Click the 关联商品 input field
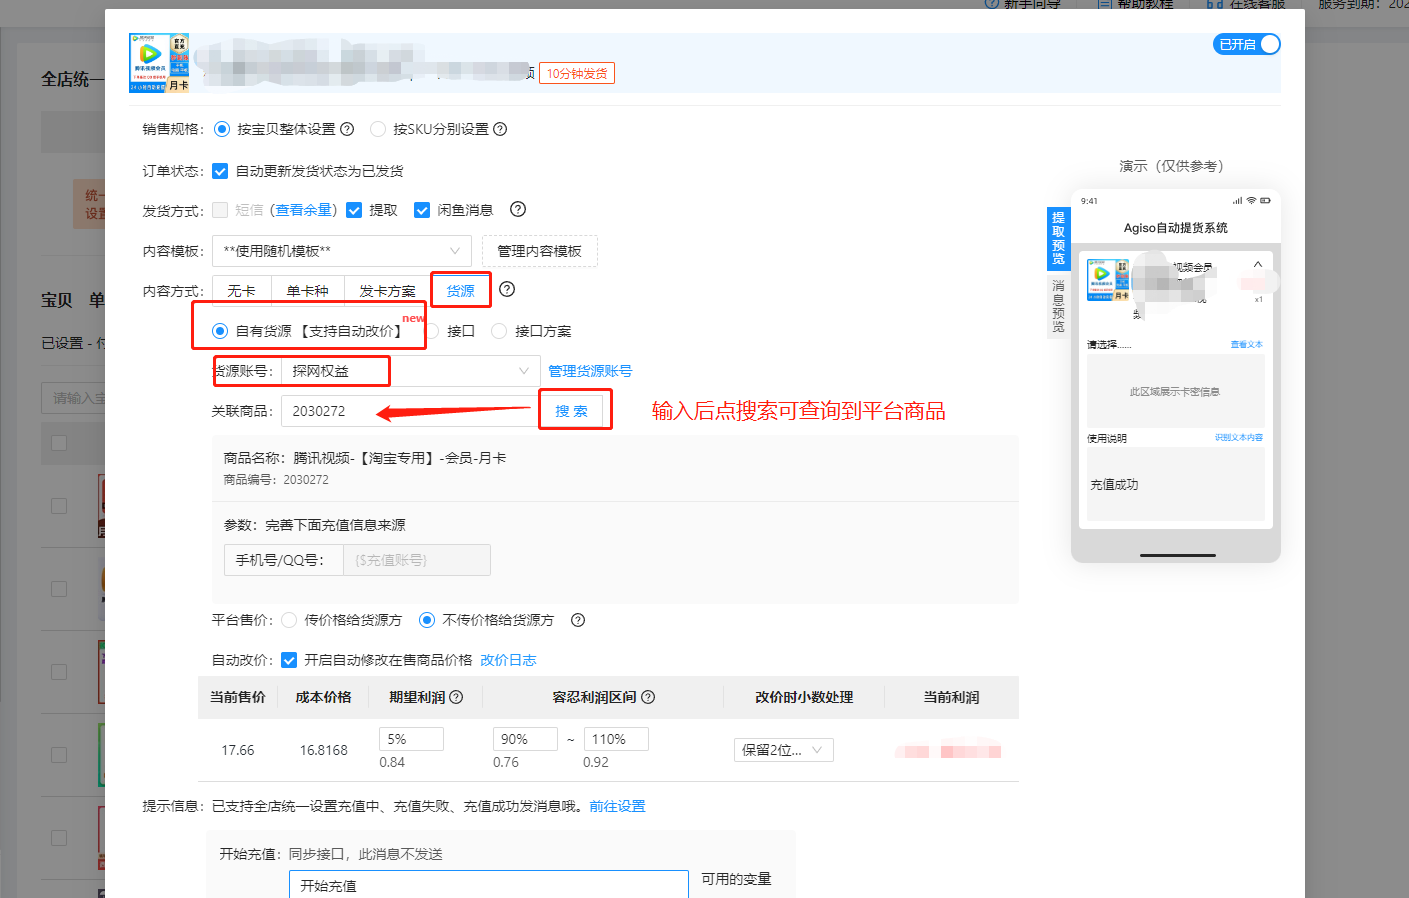The image size is (1409, 898). click(410, 411)
